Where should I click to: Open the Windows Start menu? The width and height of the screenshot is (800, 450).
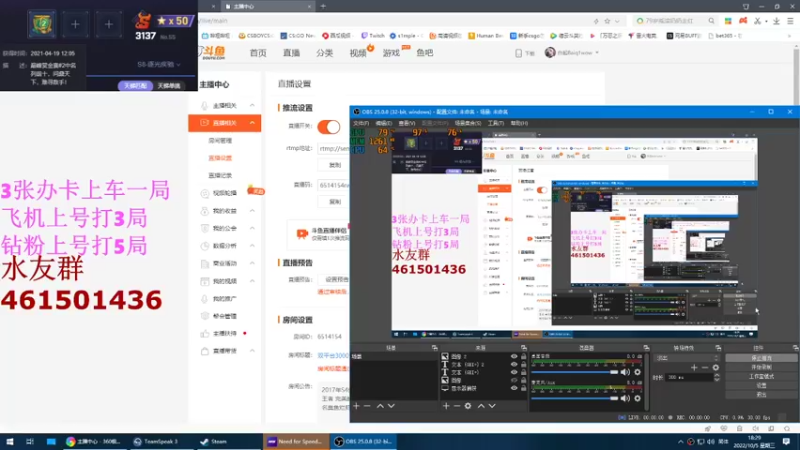pyautogui.click(x=10, y=442)
